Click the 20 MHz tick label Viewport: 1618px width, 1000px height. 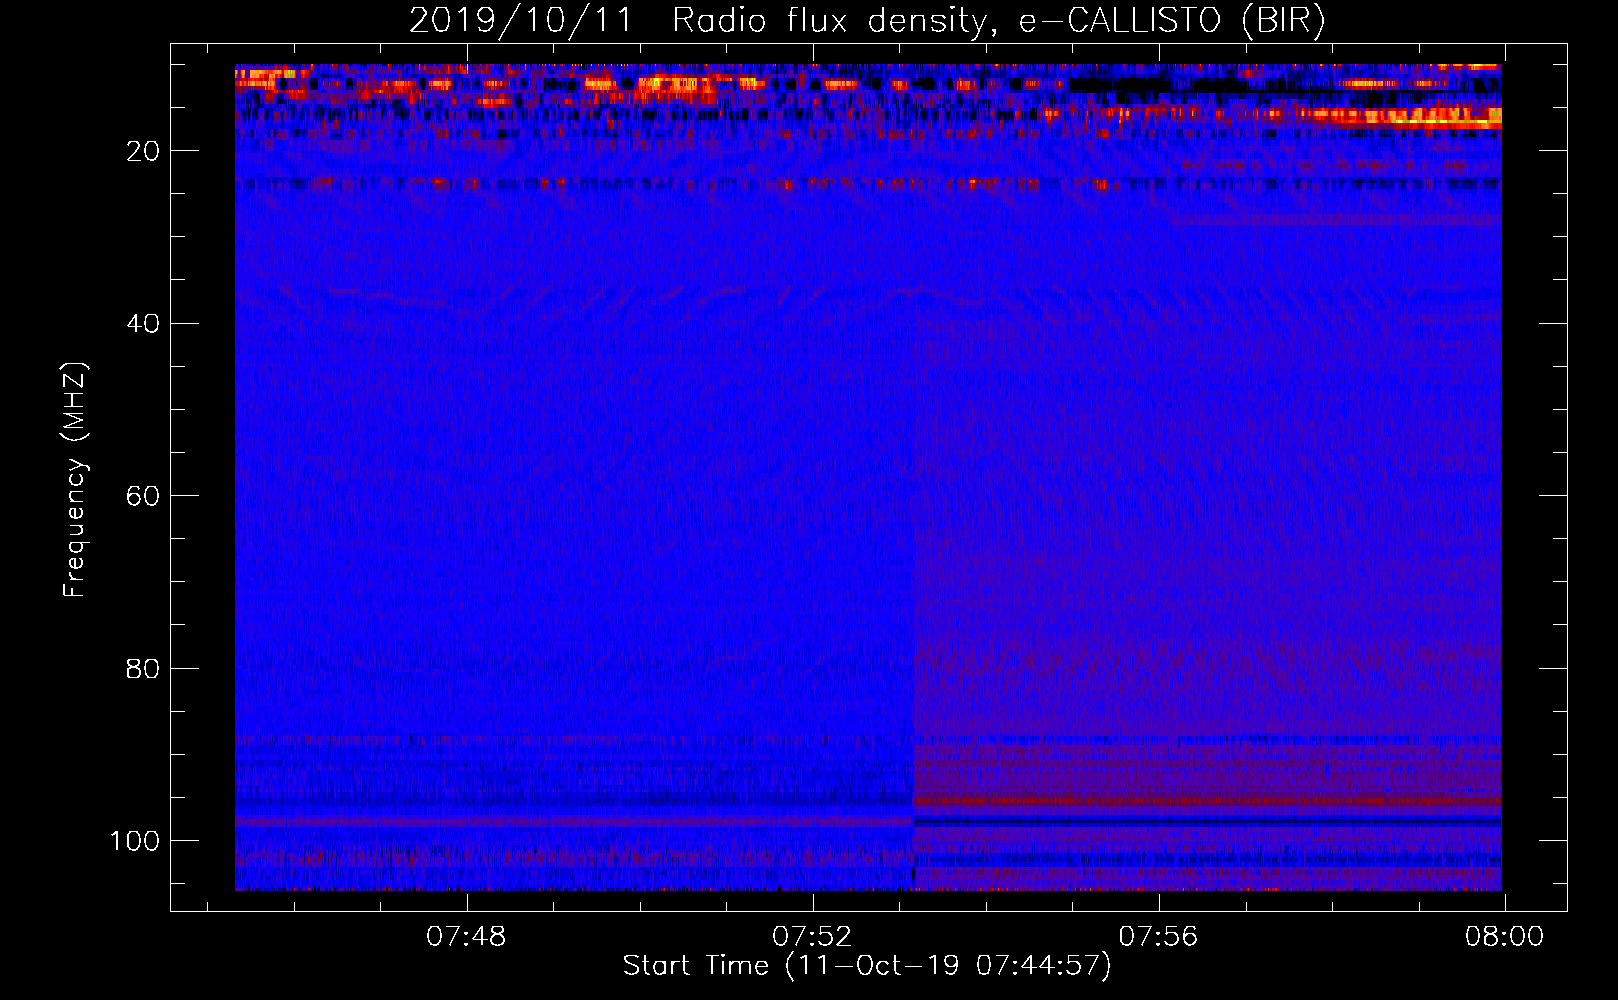144,151
